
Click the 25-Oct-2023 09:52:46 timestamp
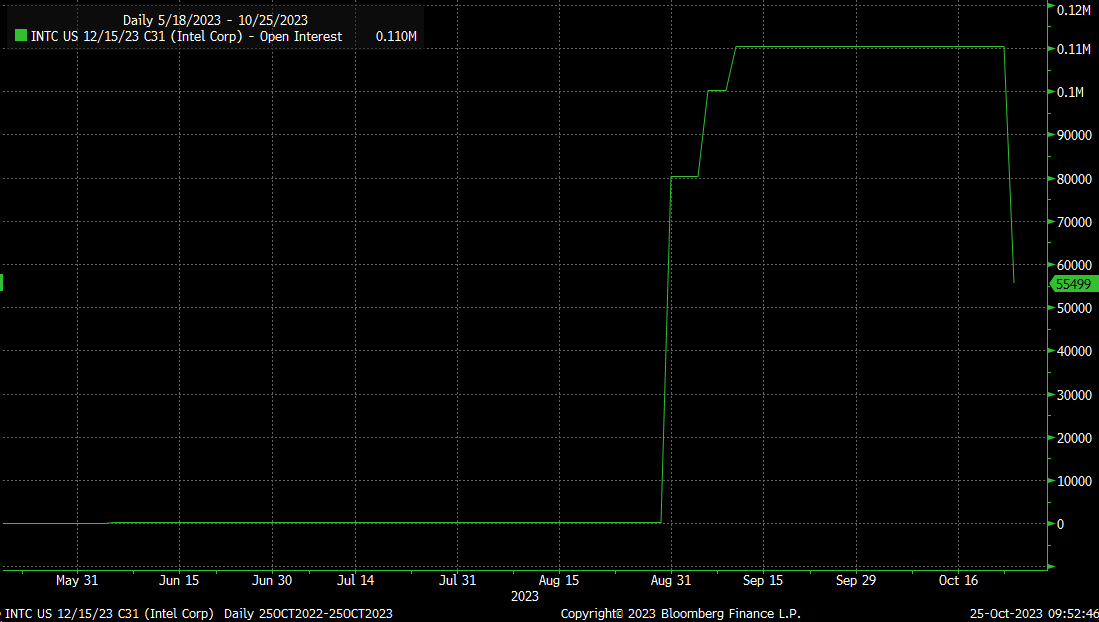point(1034,614)
